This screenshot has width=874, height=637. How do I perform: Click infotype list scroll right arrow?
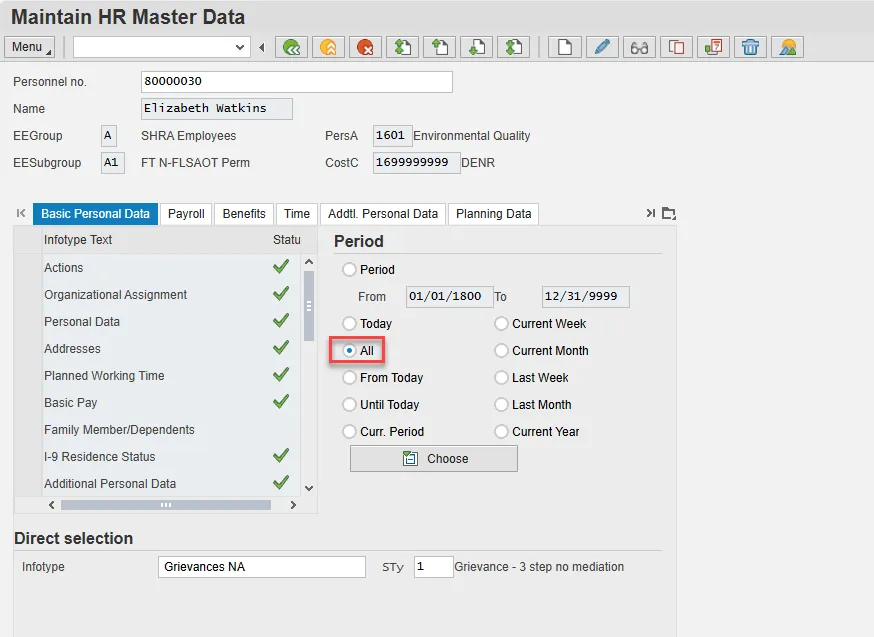point(293,505)
